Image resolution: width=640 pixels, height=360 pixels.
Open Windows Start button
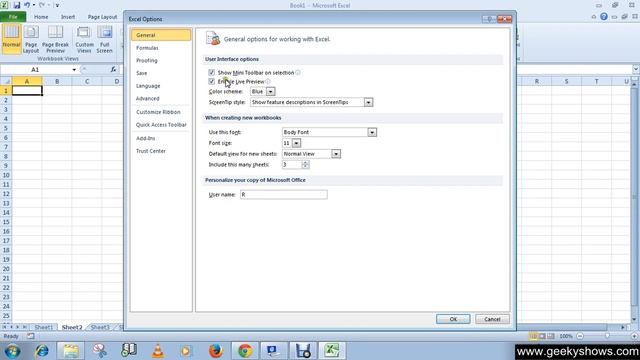(12, 351)
